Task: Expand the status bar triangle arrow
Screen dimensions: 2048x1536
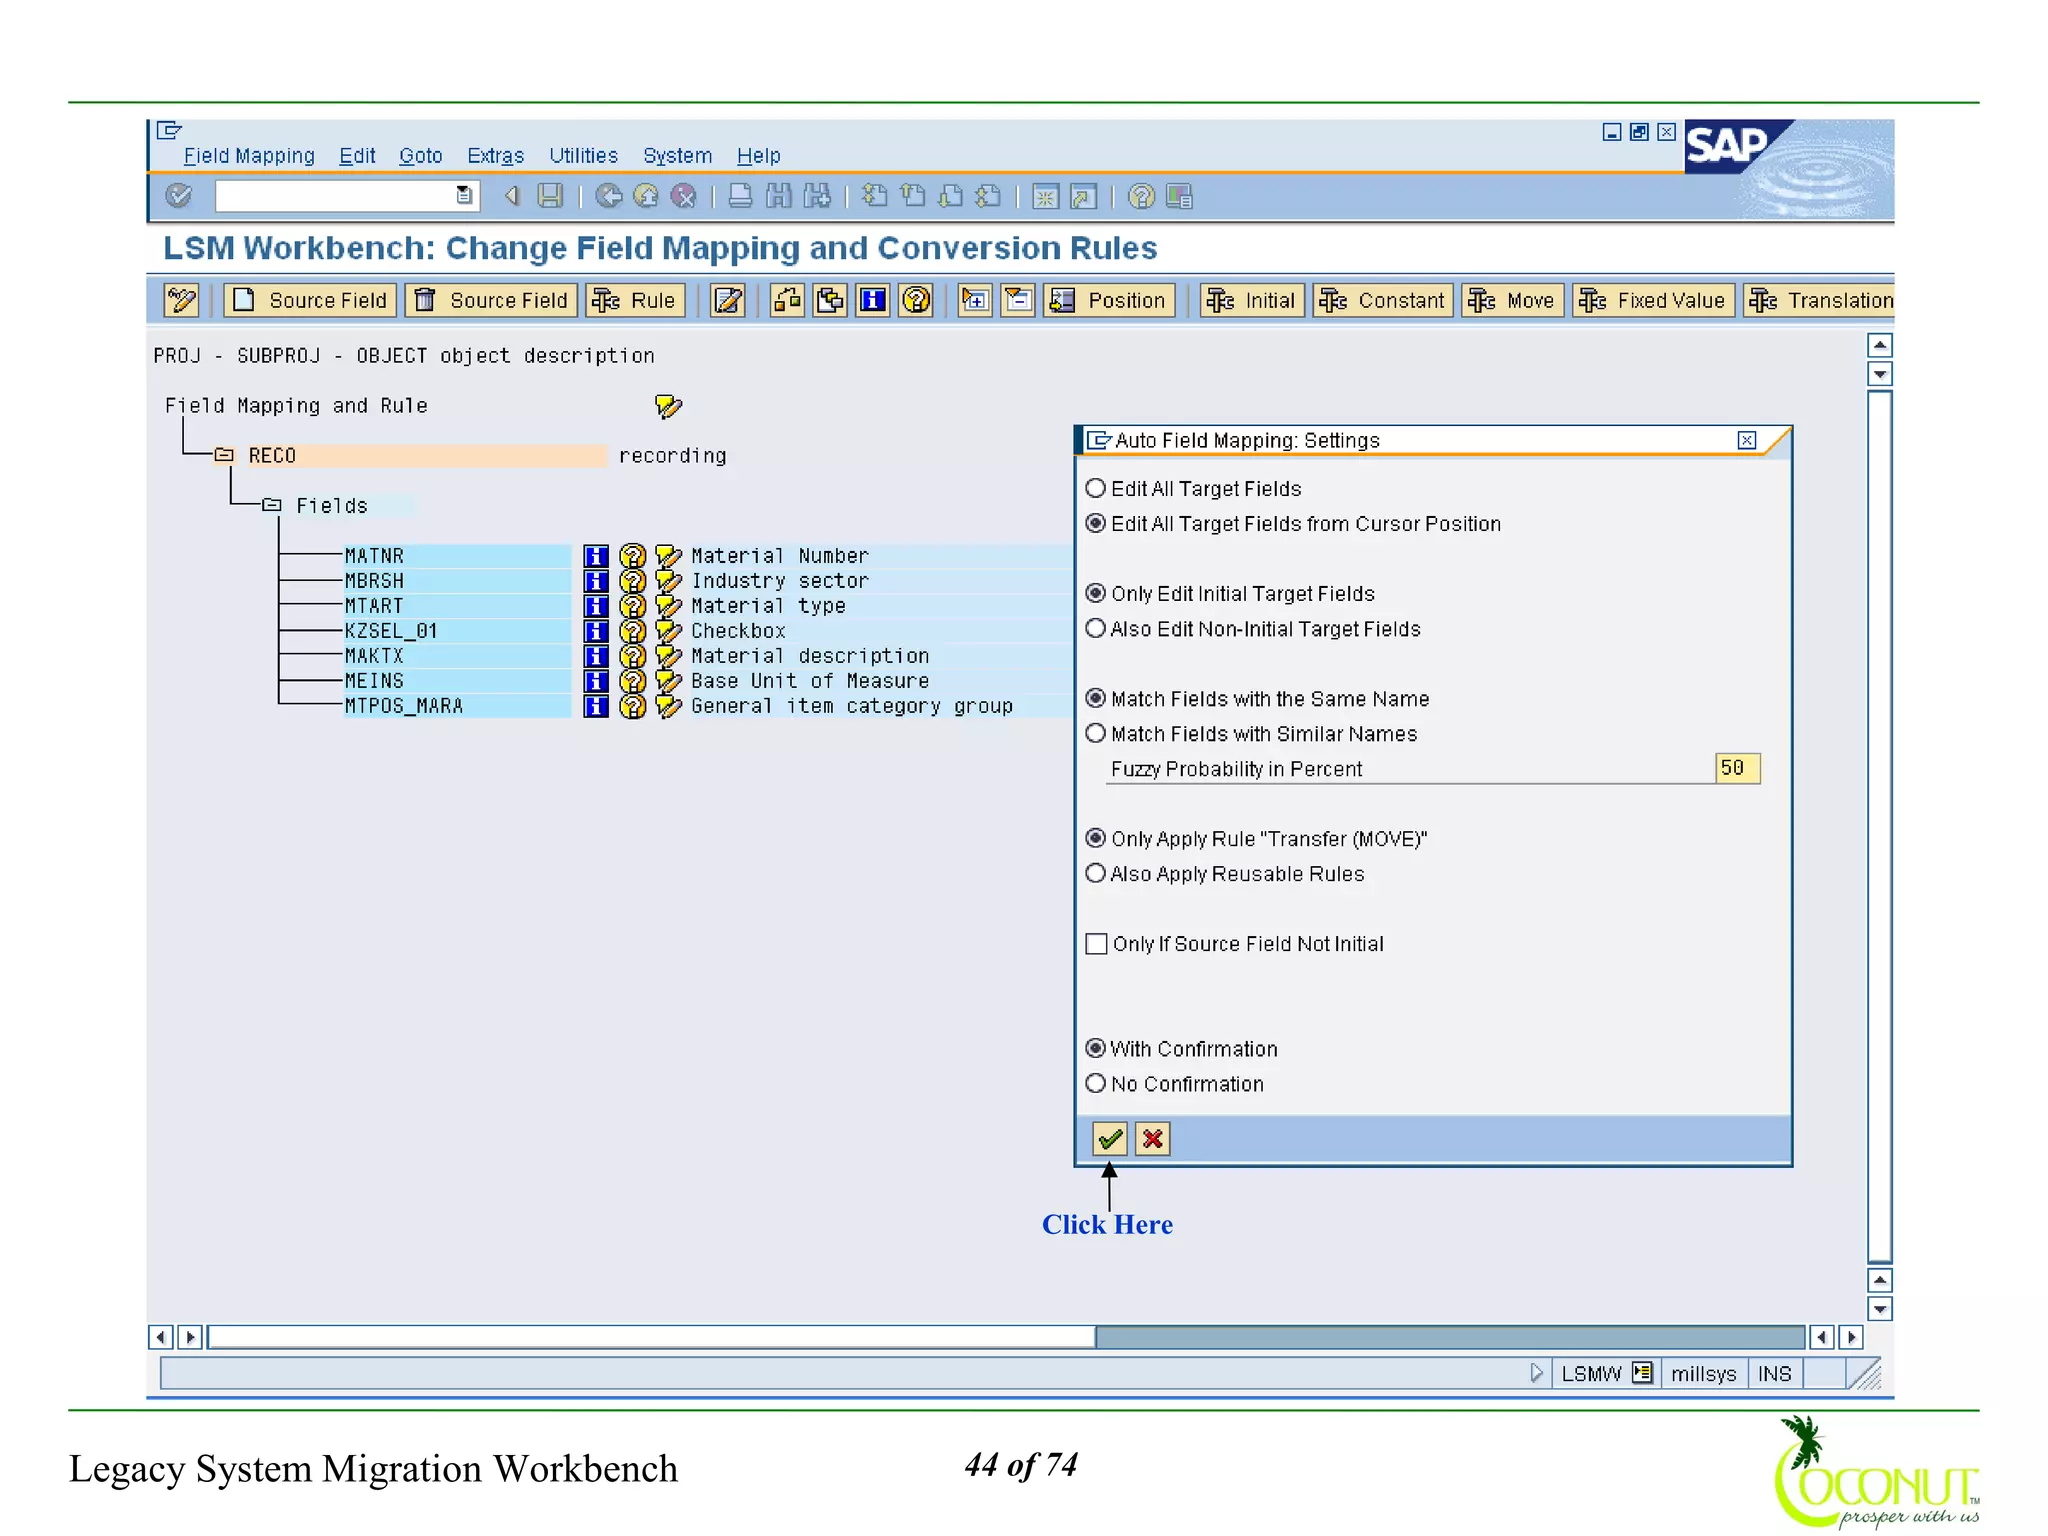Action: coord(1537,1373)
